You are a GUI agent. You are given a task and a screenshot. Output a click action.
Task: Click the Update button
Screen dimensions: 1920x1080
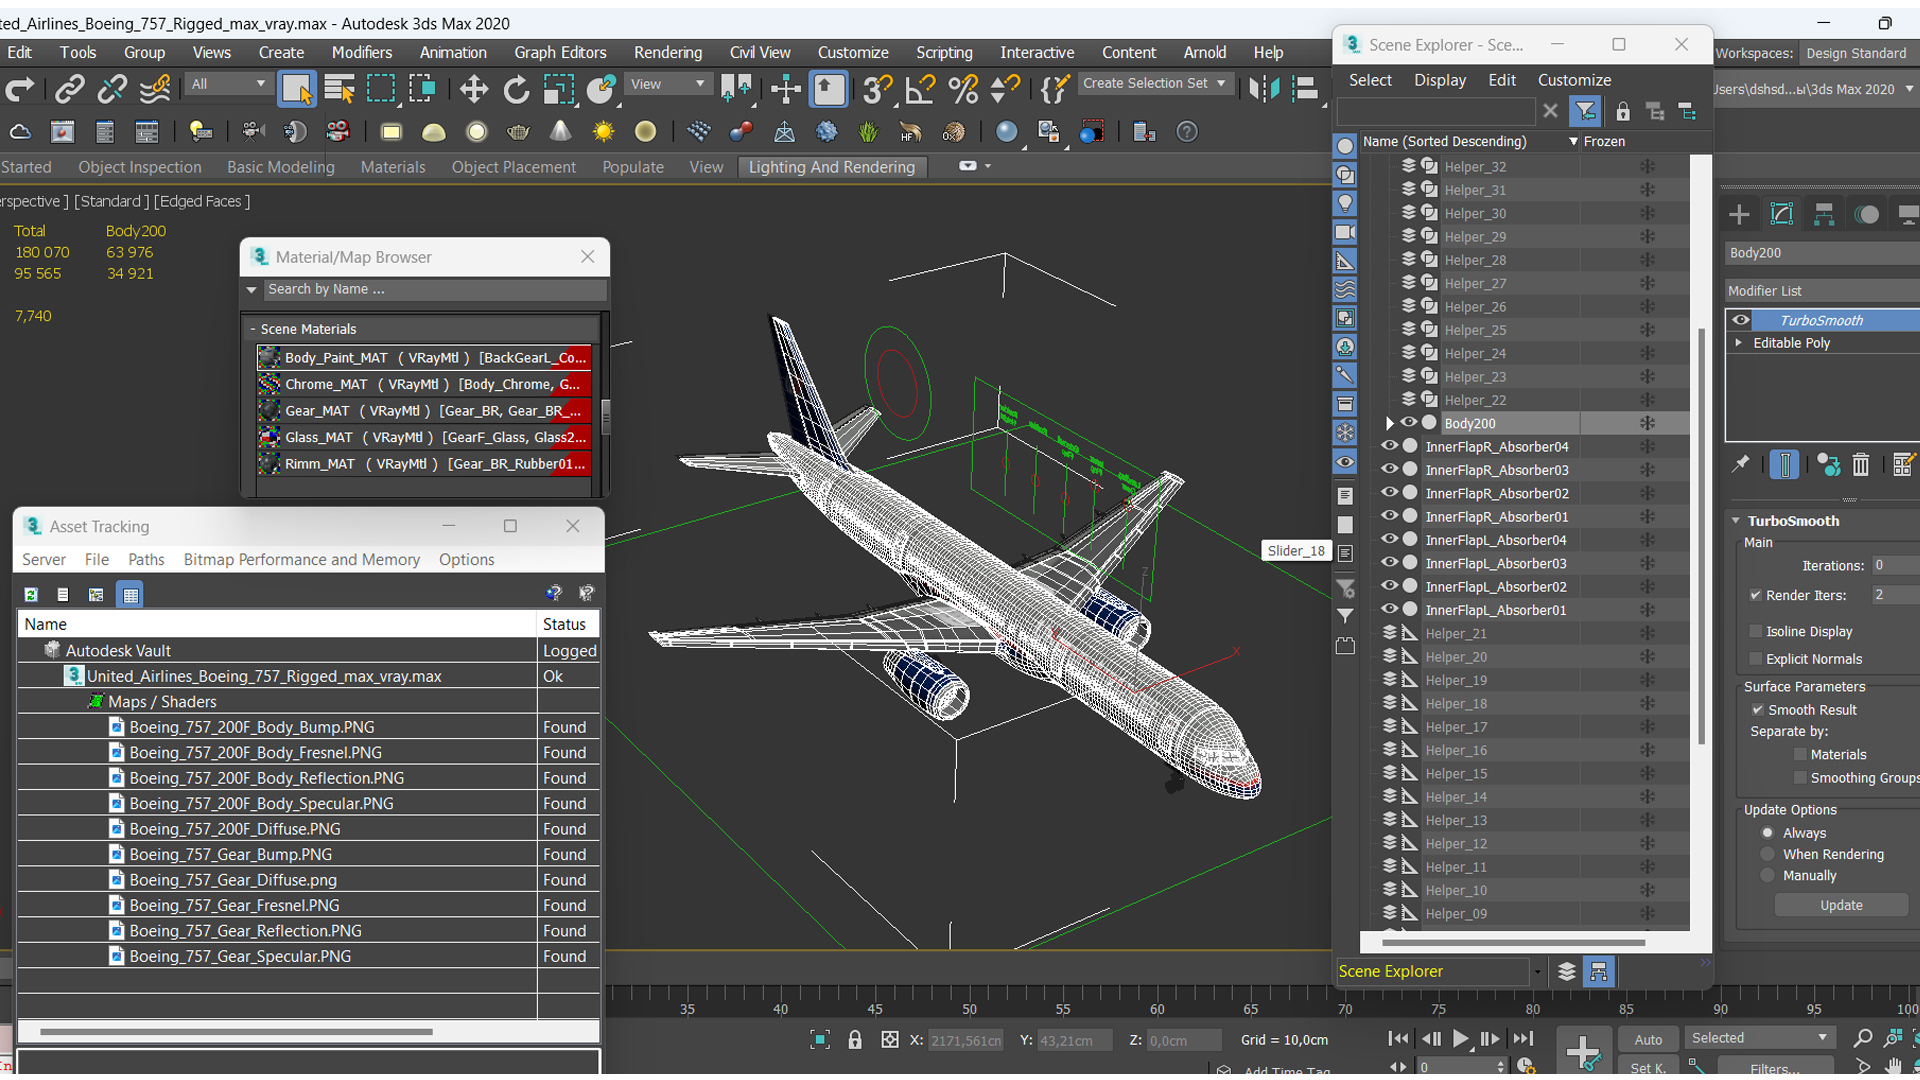pyautogui.click(x=1841, y=906)
